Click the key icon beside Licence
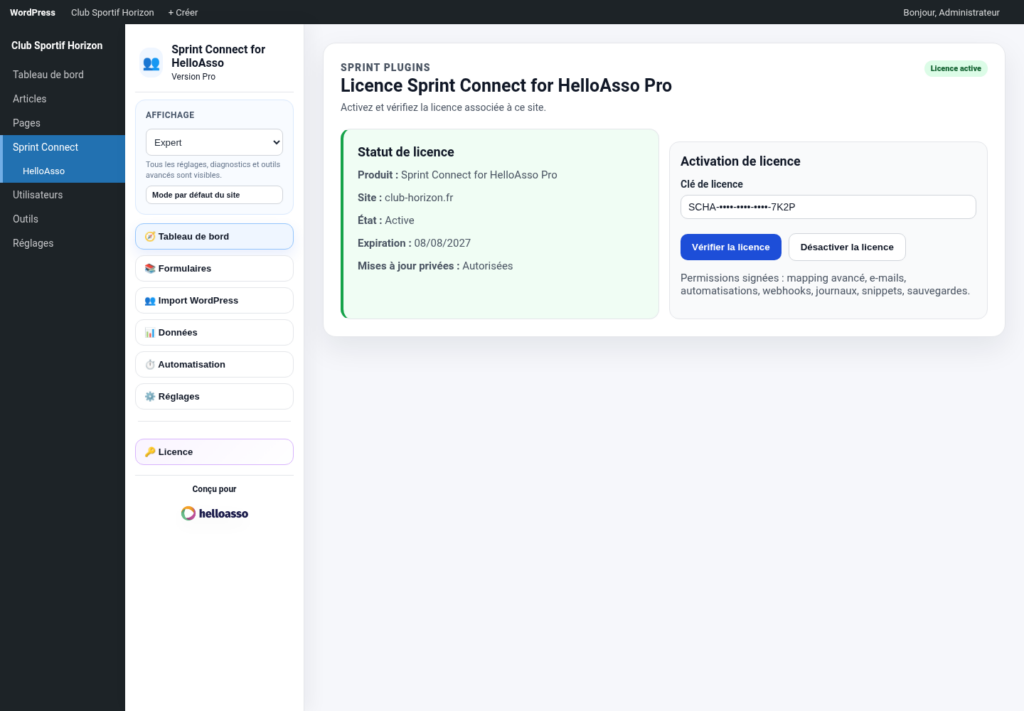The height and width of the screenshot is (711, 1024). click(150, 452)
